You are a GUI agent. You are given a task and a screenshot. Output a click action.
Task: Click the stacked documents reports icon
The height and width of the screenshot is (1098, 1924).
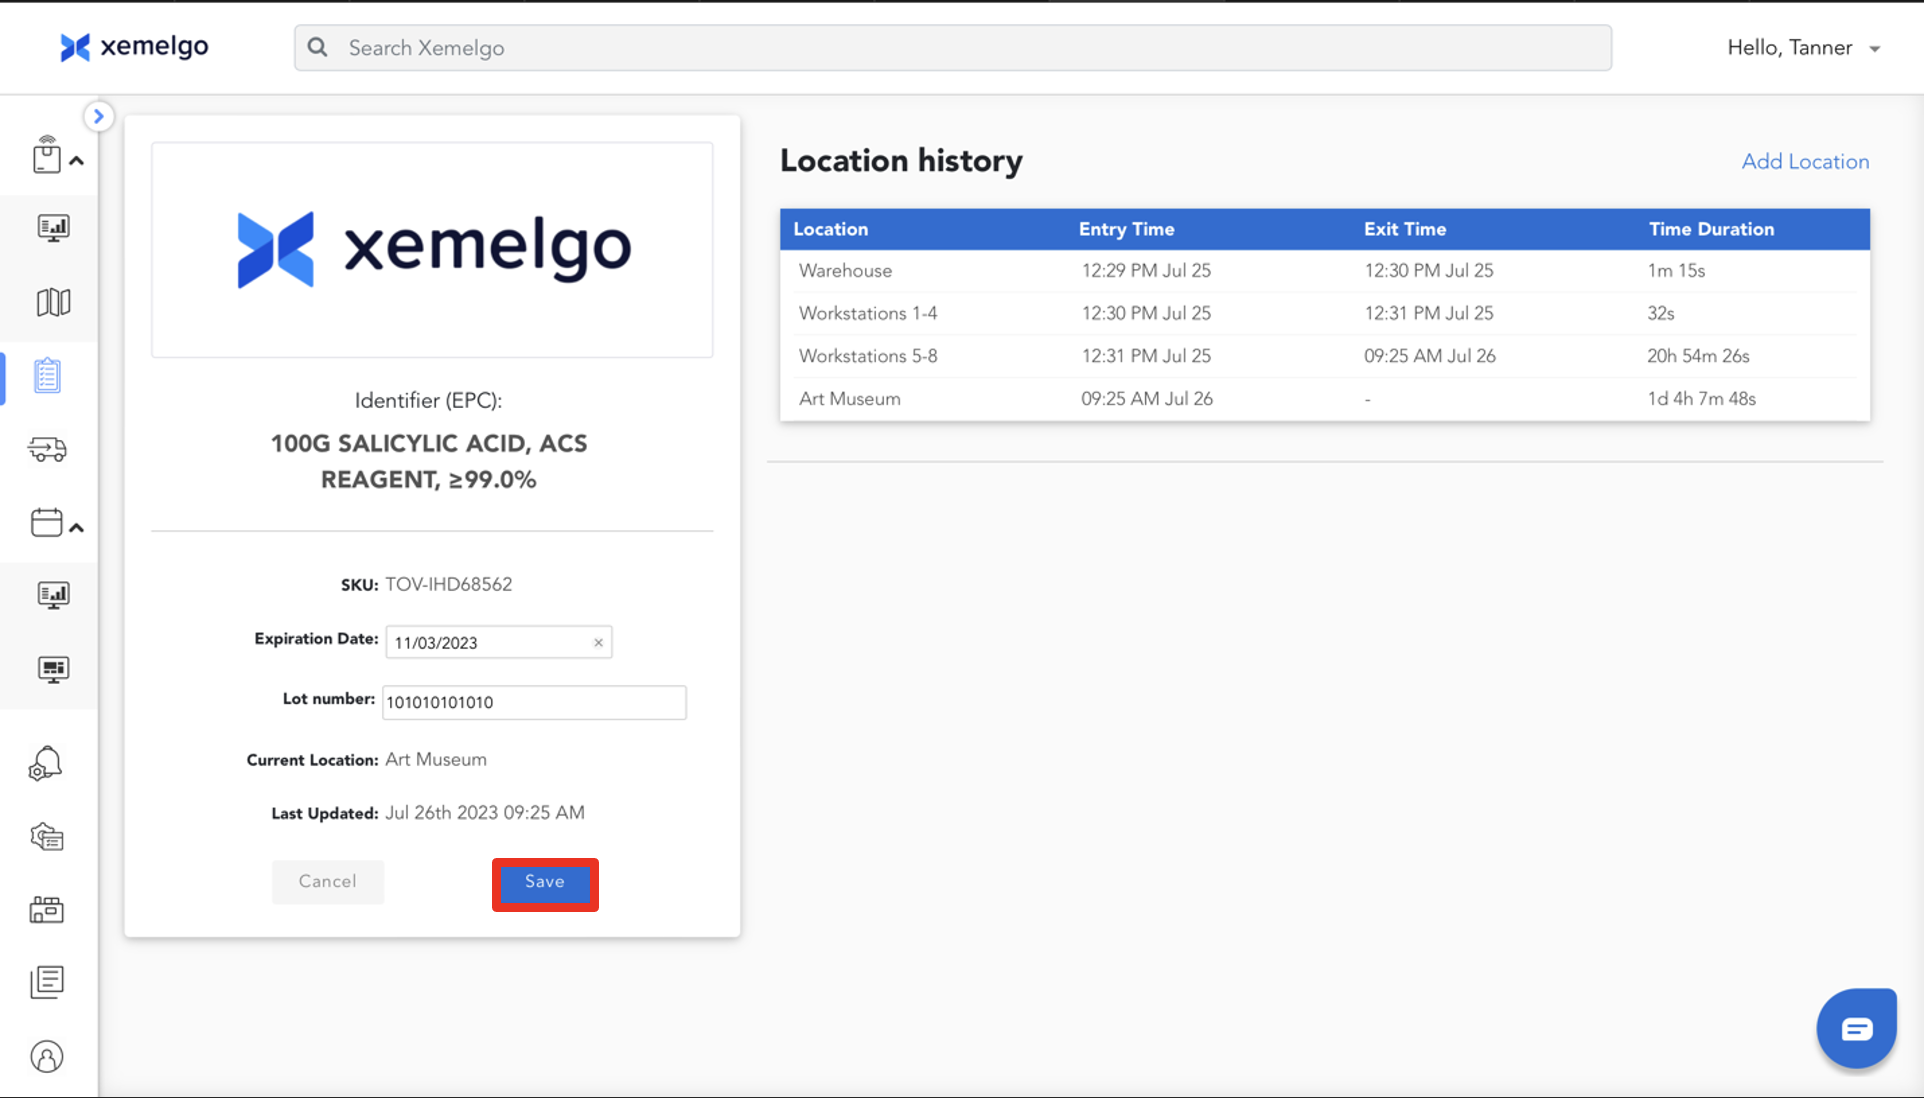(x=47, y=982)
